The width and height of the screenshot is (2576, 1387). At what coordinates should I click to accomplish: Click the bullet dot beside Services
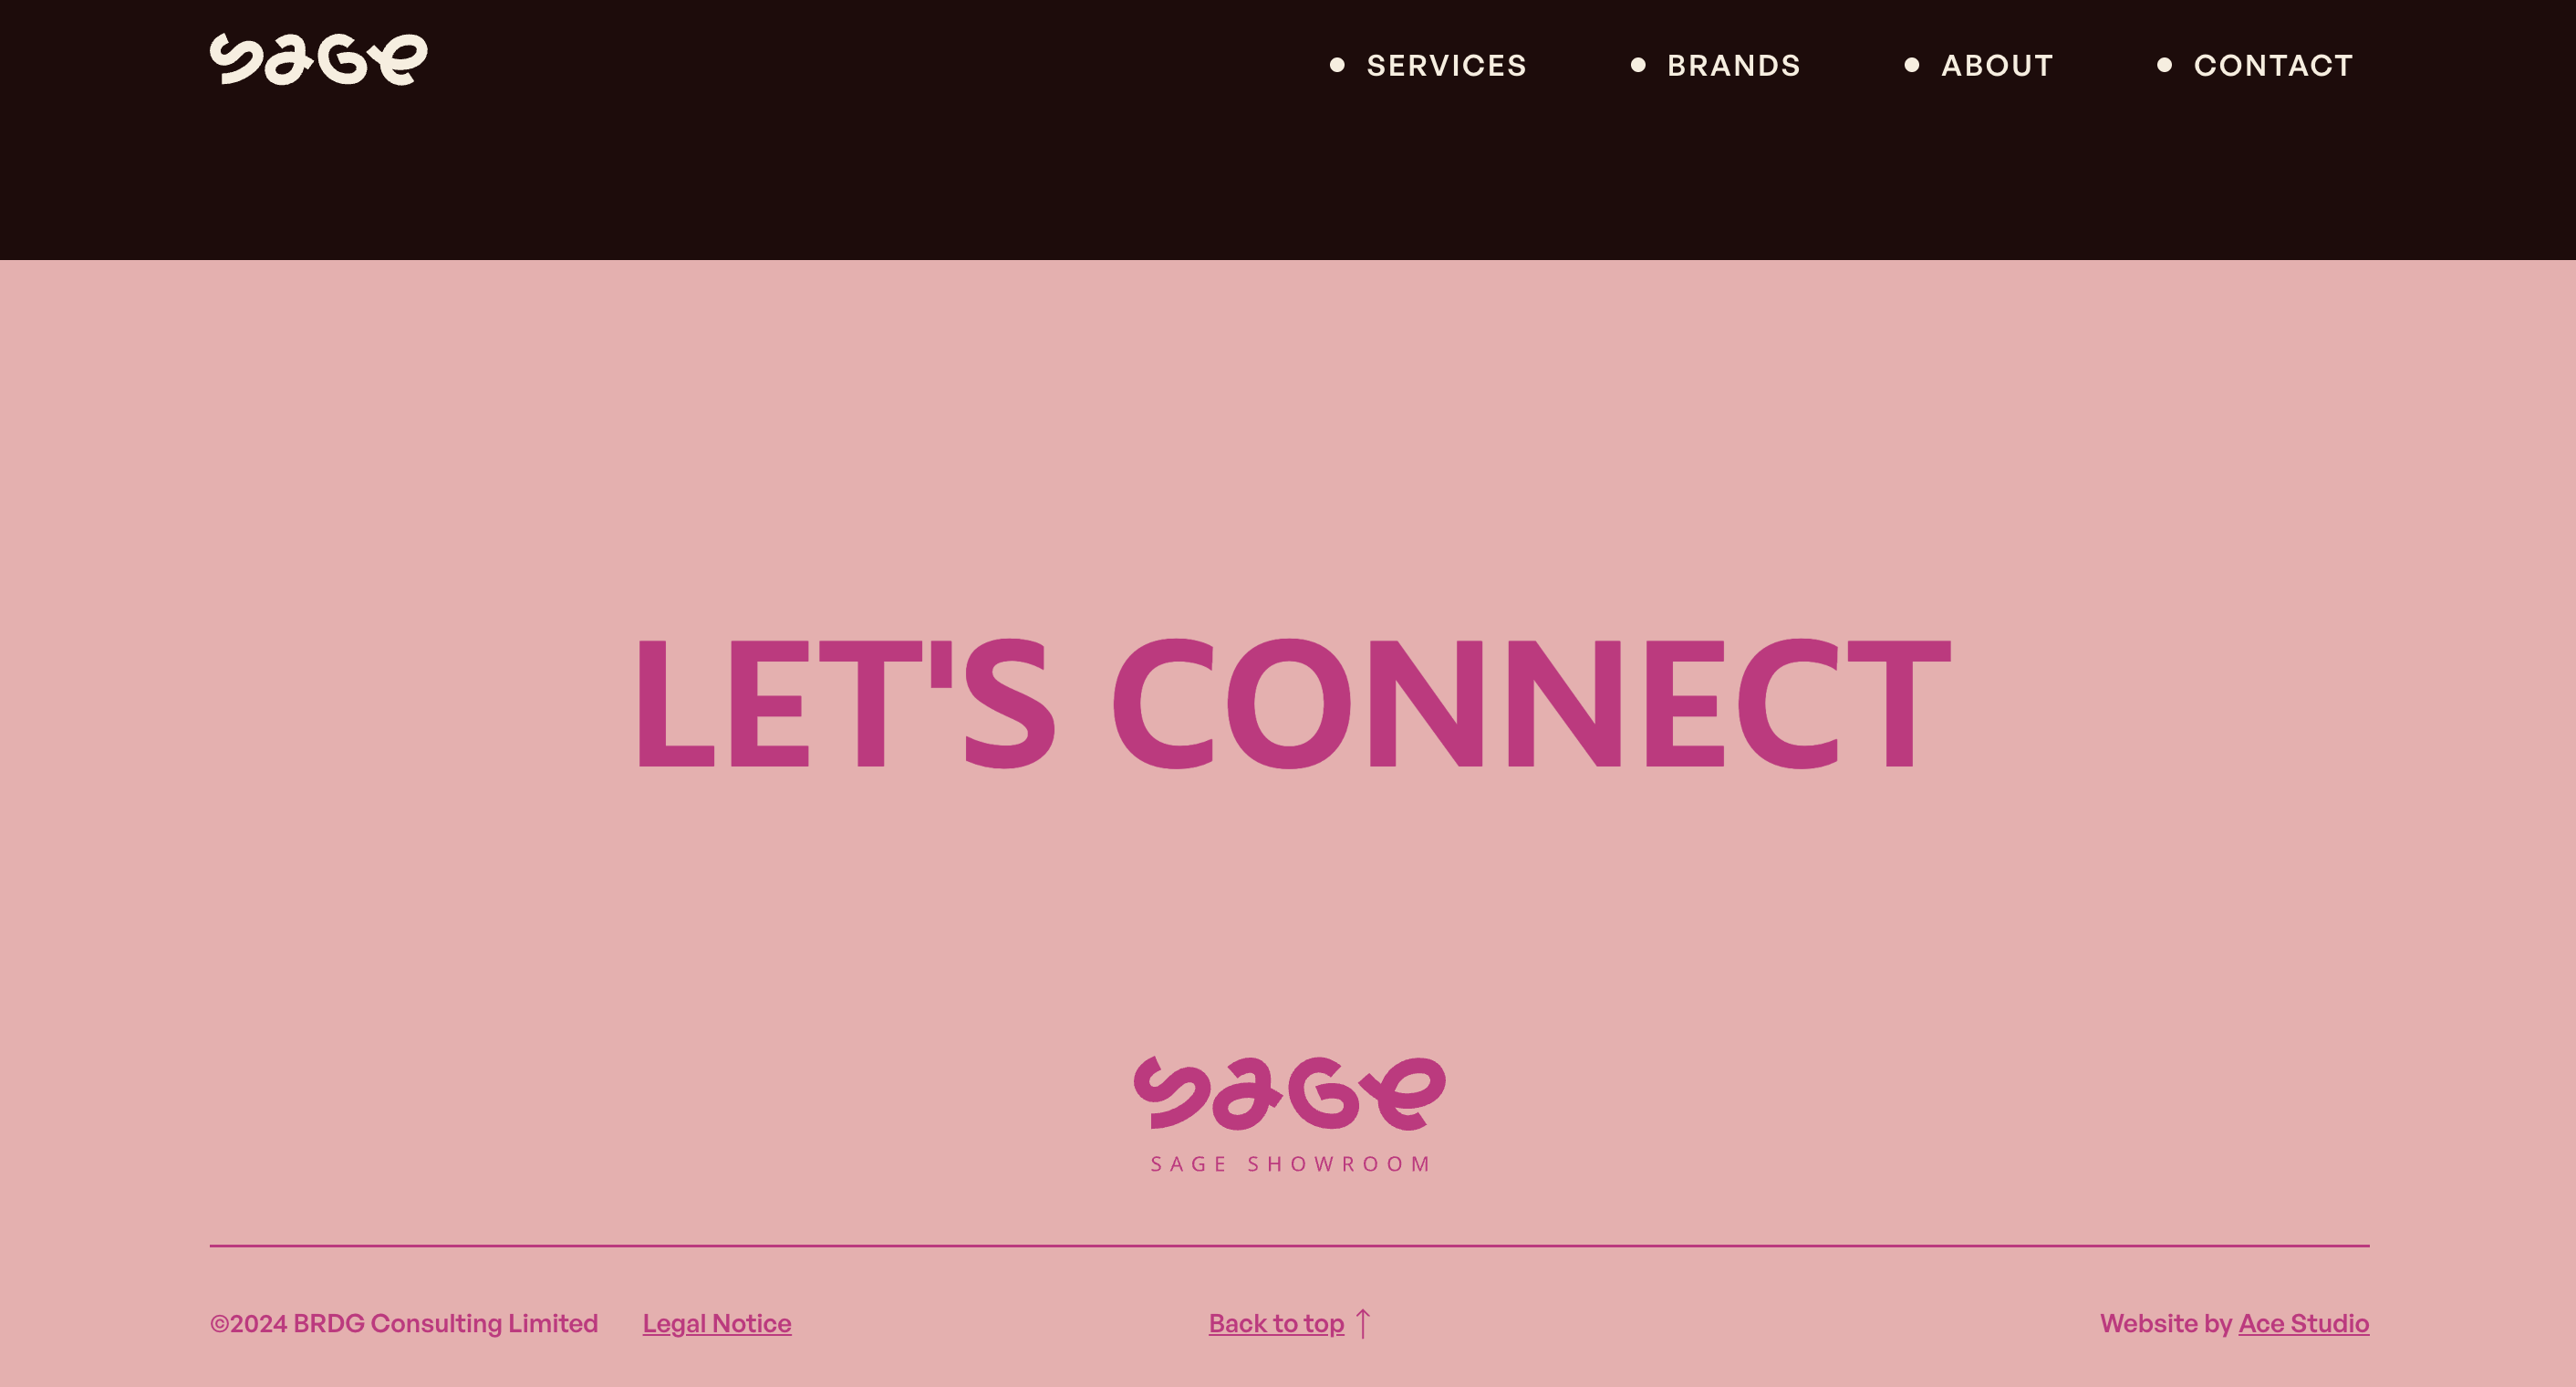pos(1337,65)
